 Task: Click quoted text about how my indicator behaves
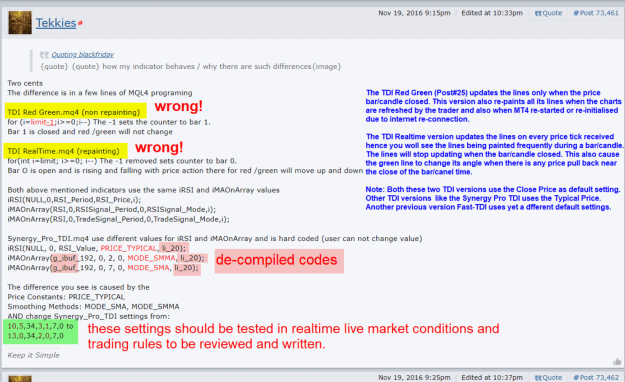tap(191, 67)
